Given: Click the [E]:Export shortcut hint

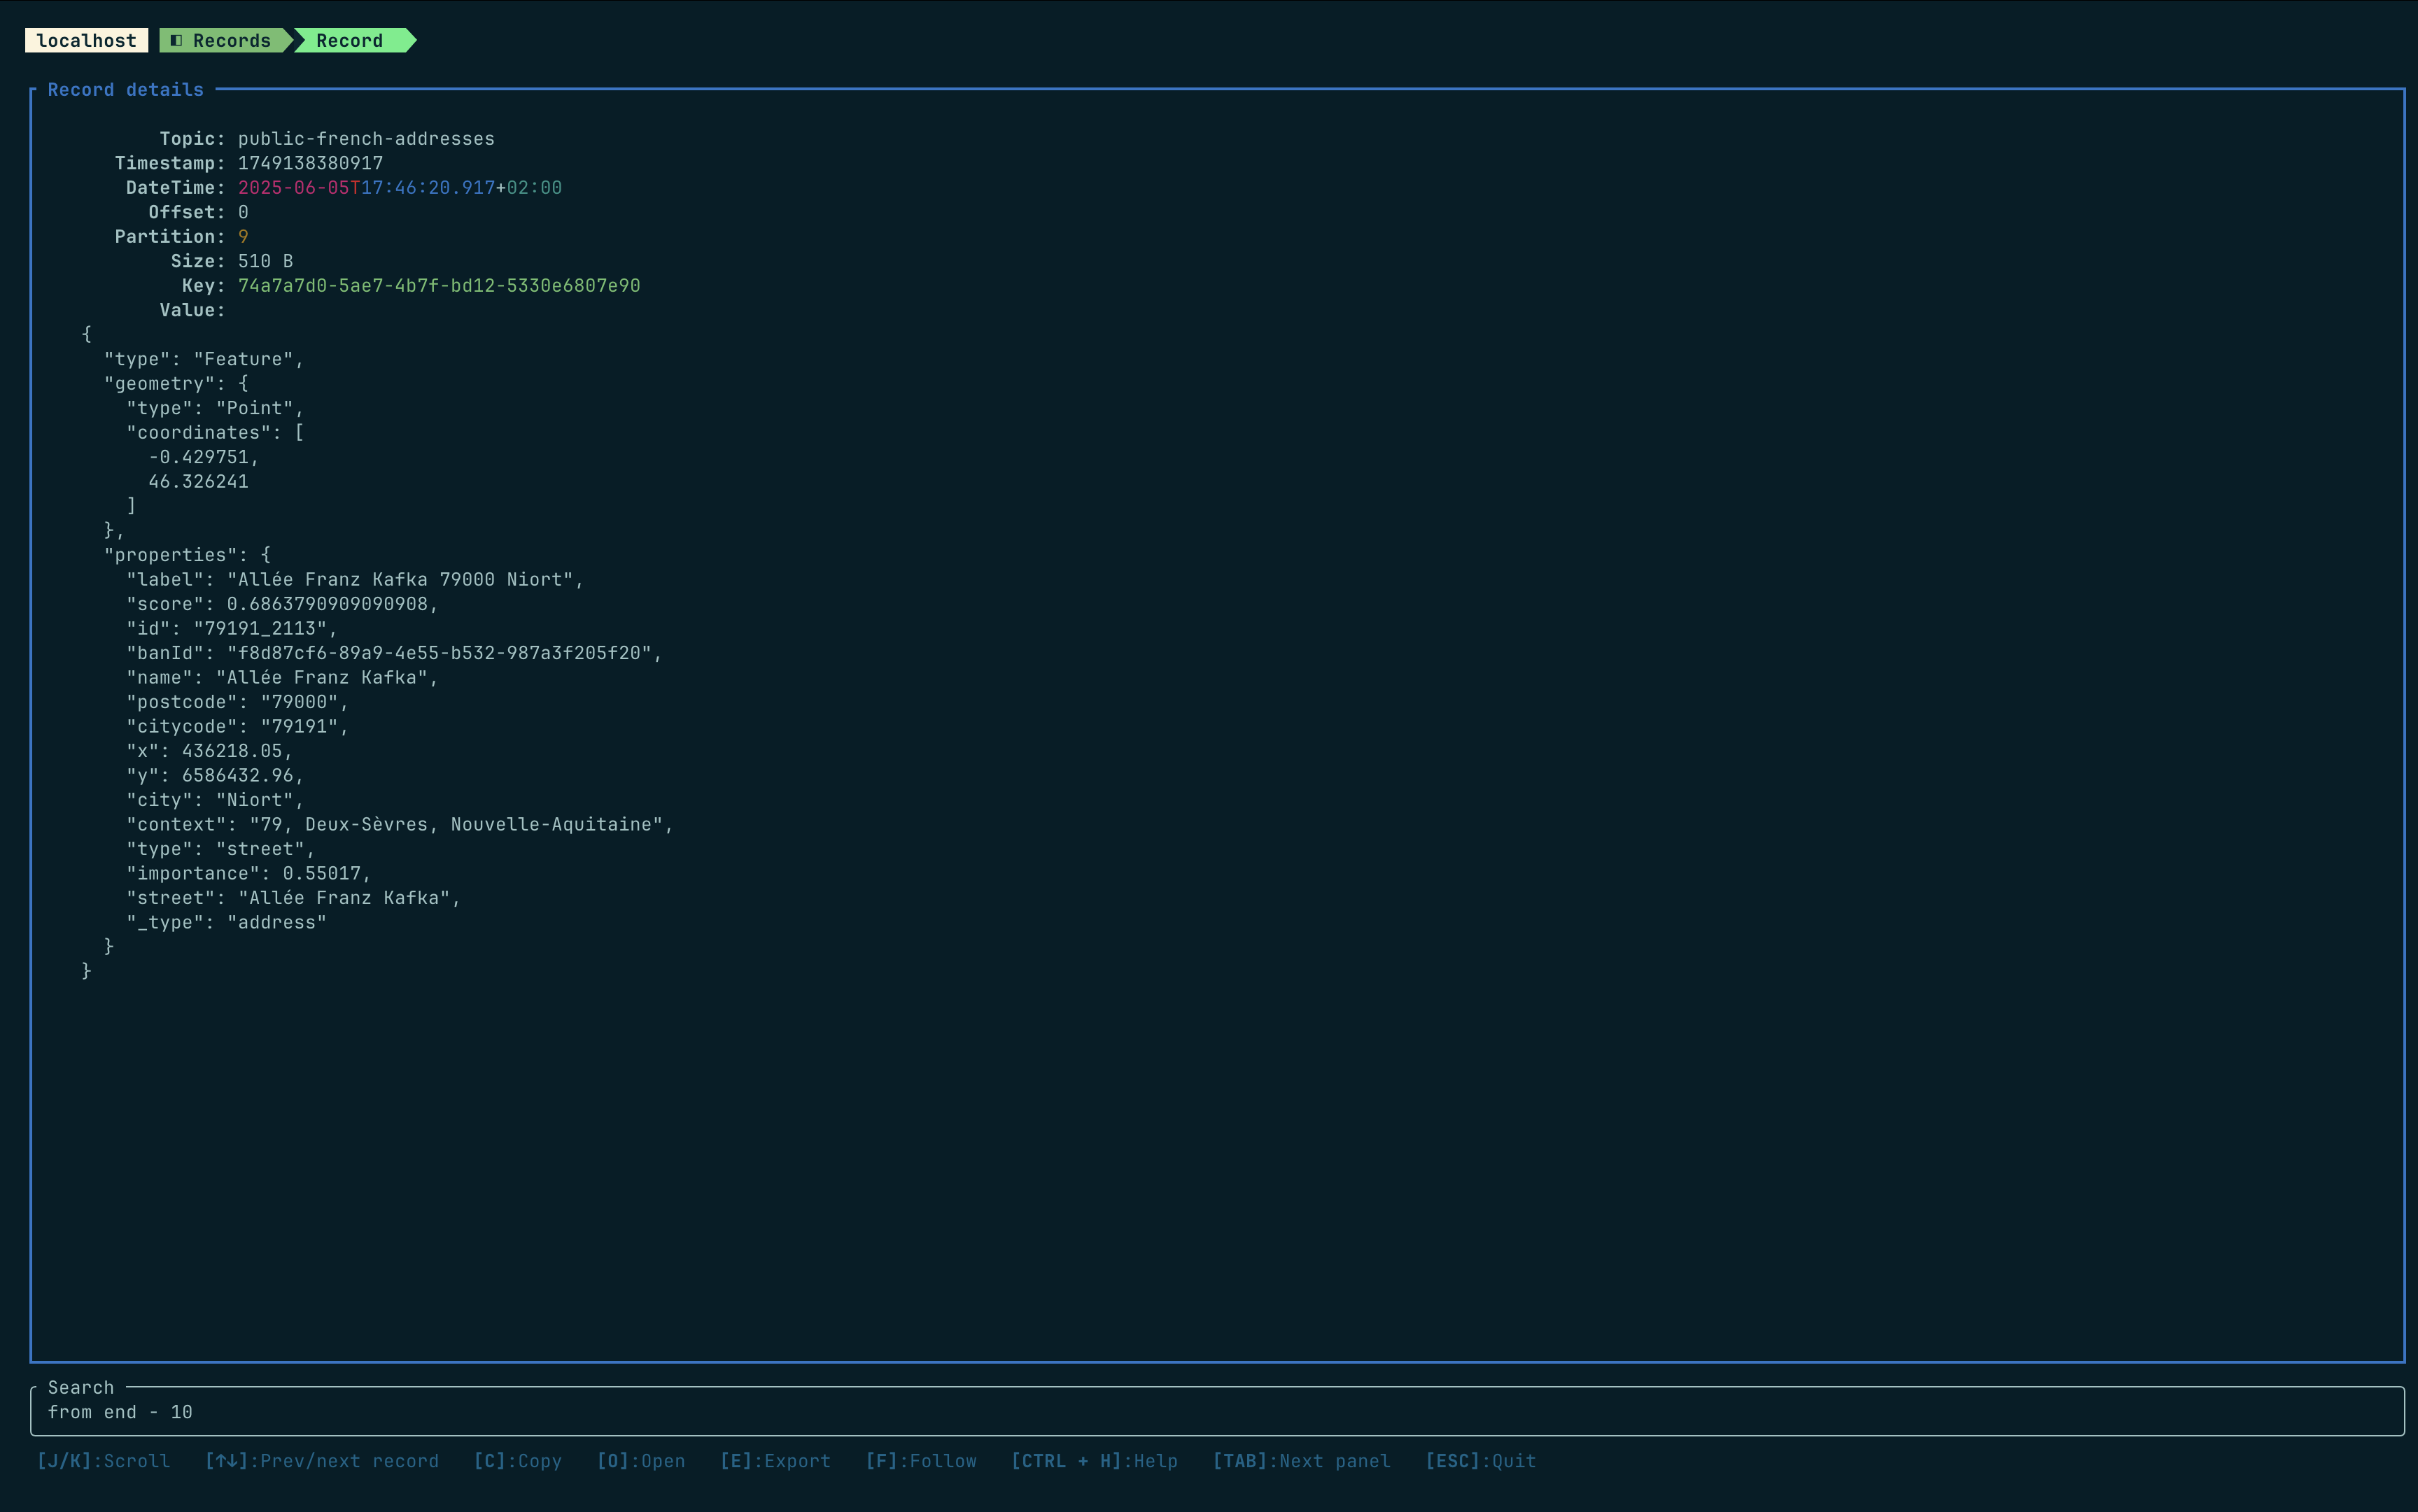Looking at the screenshot, I should pos(775,1461).
